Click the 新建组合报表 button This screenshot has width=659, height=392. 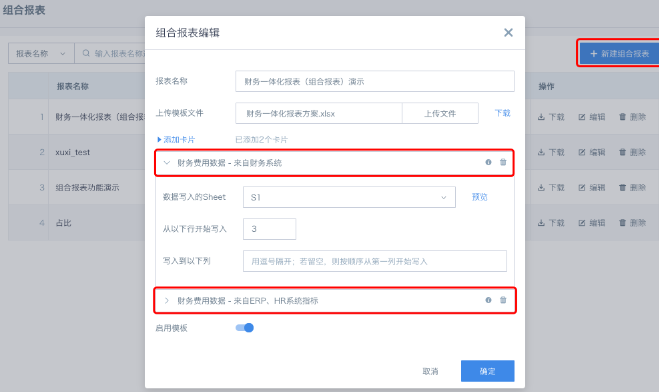coord(619,53)
